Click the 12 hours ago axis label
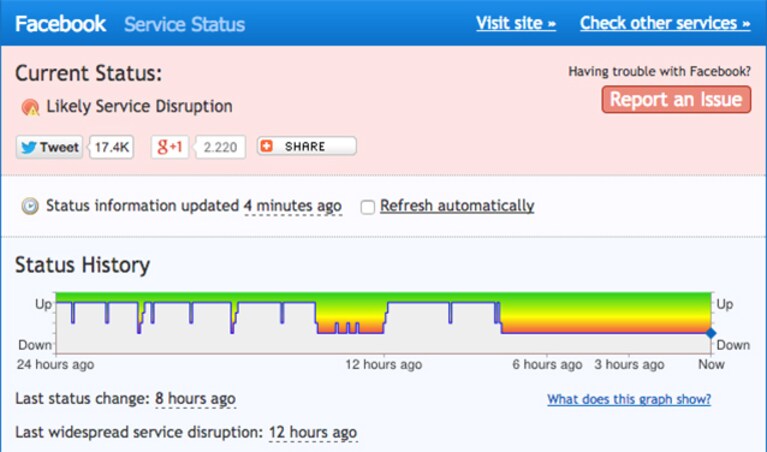 click(x=384, y=364)
